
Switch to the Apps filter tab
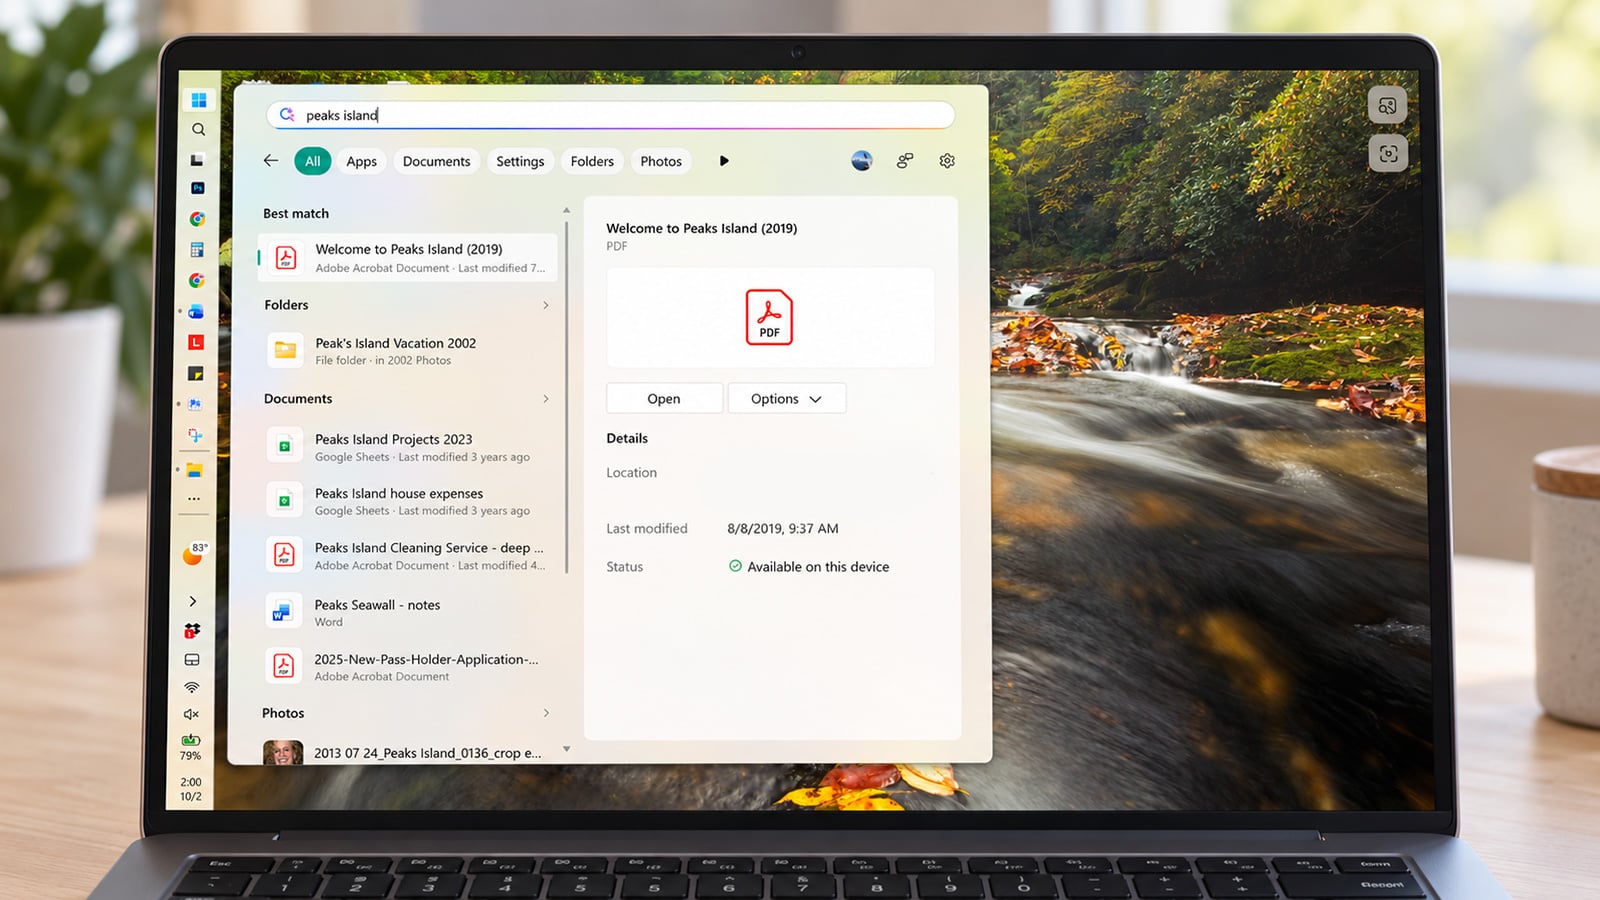point(362,161)
